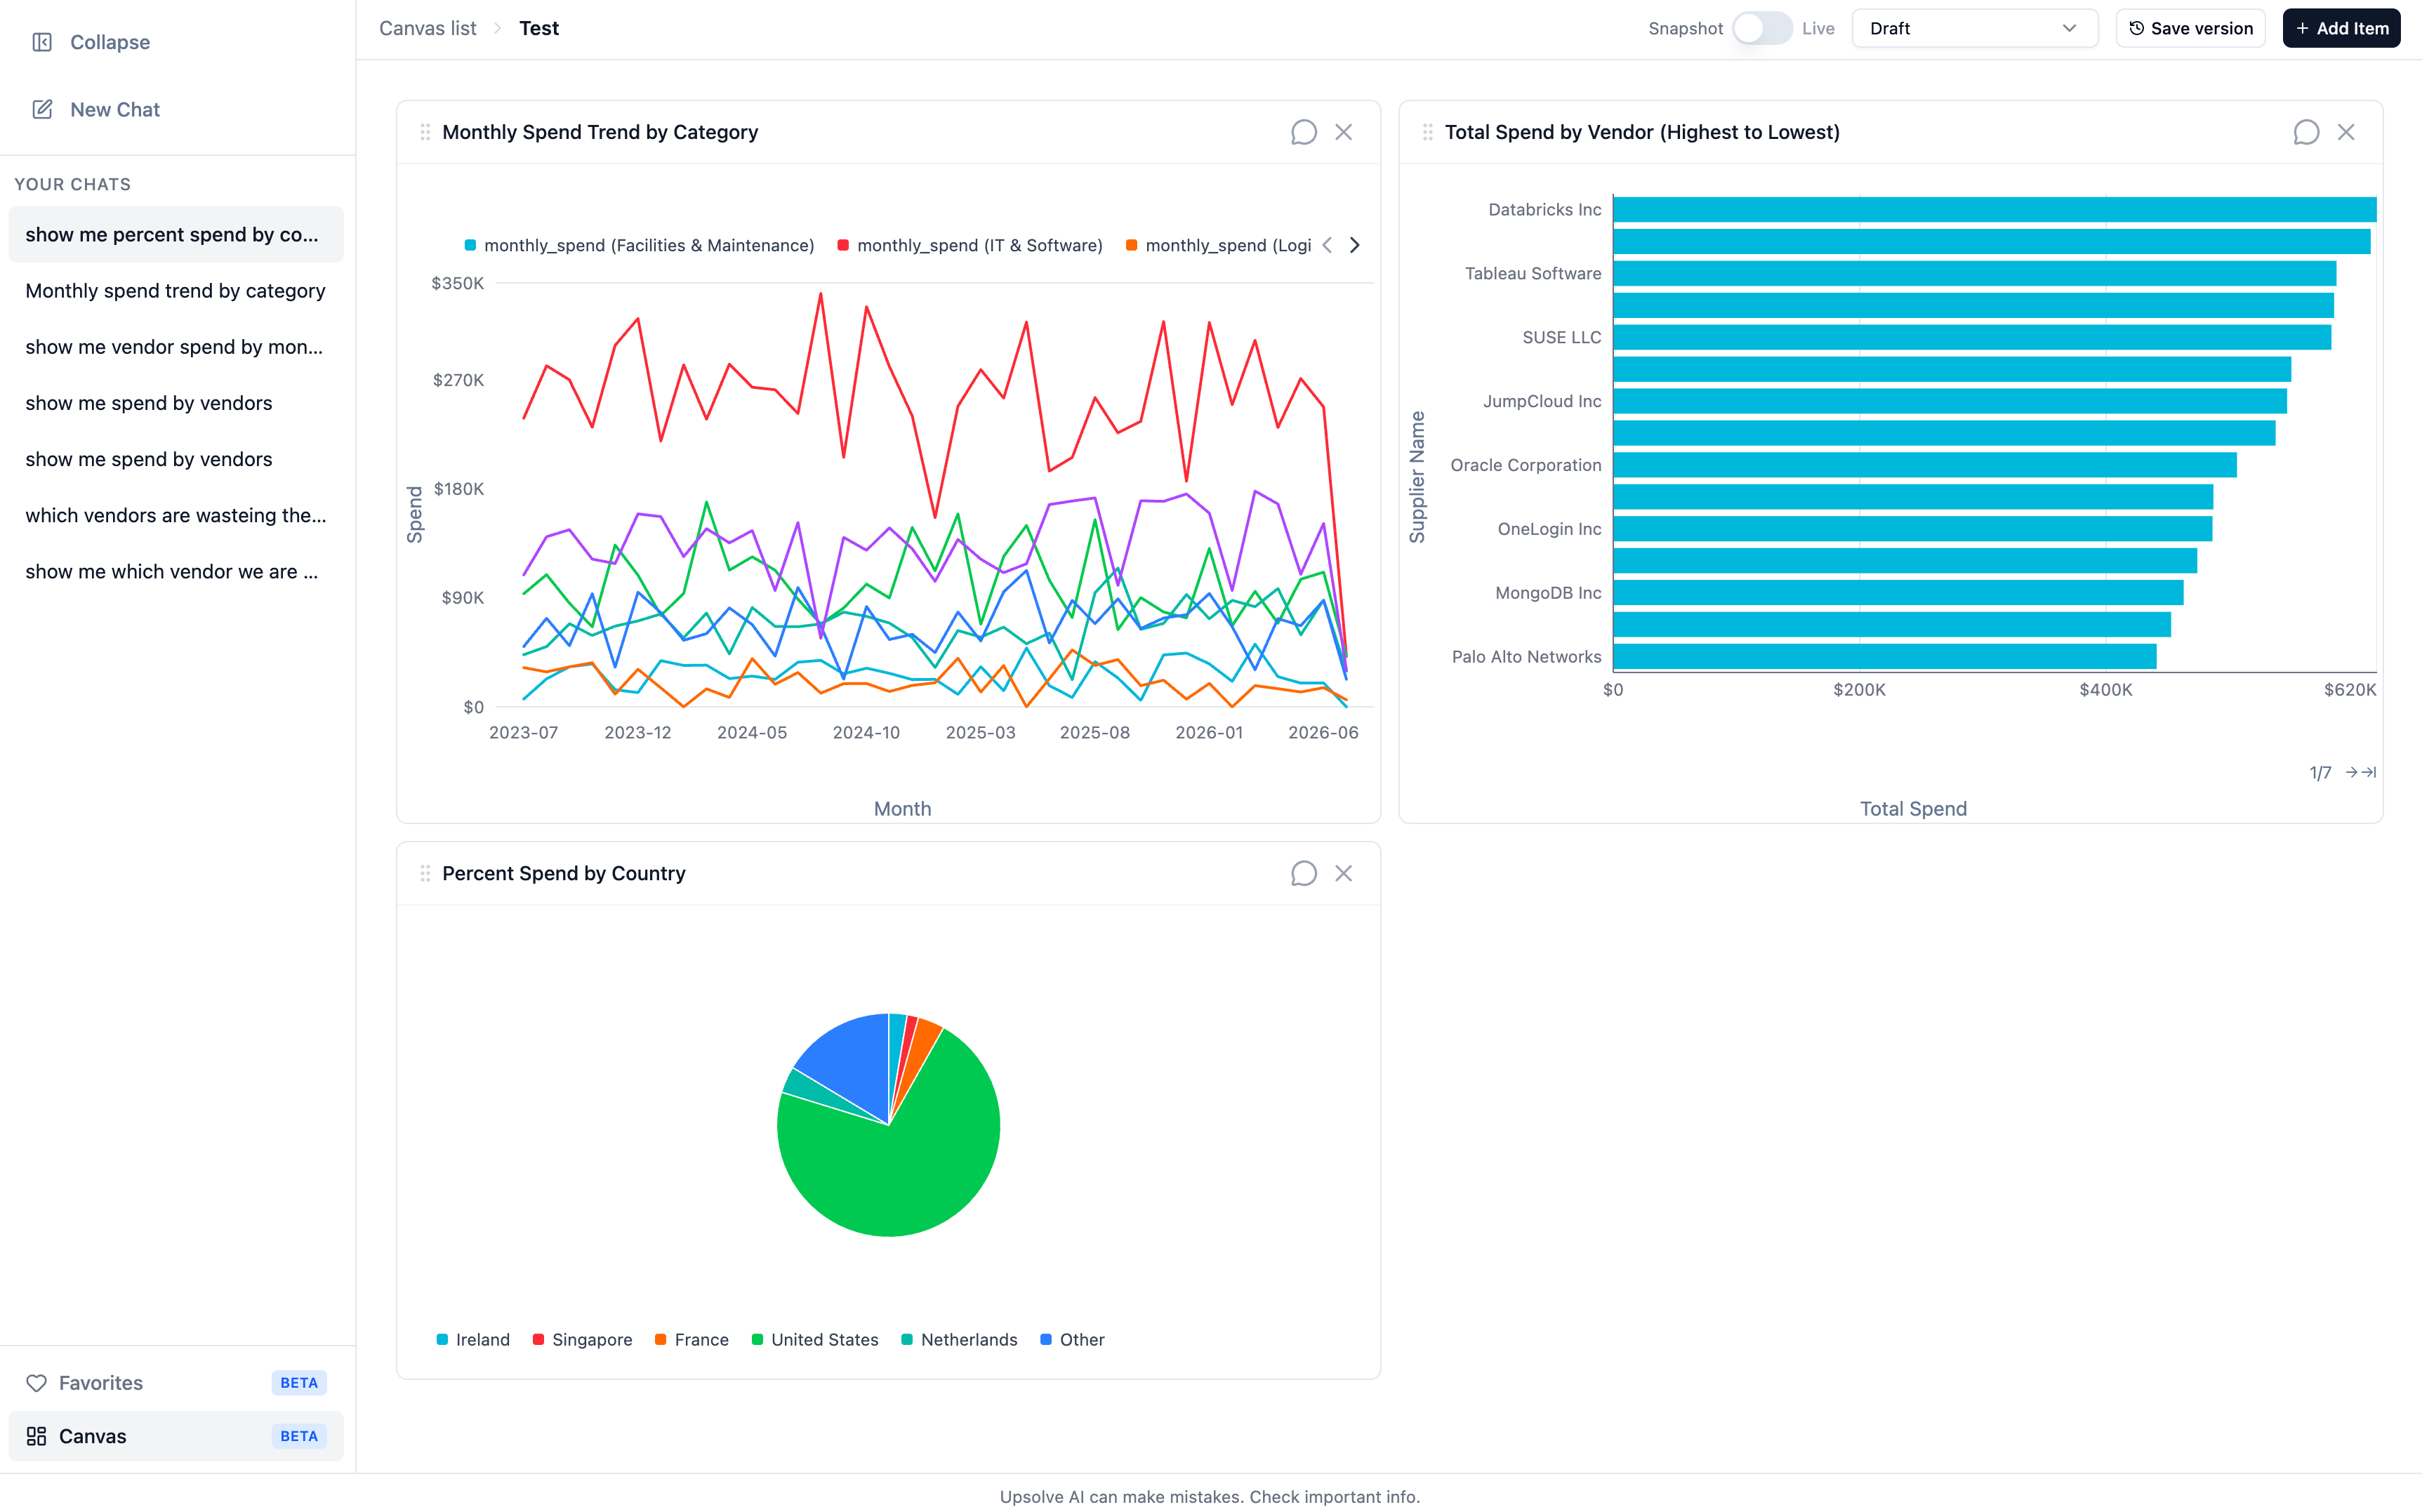Toggle between Snapshot and Live mode

(1762, 28)
